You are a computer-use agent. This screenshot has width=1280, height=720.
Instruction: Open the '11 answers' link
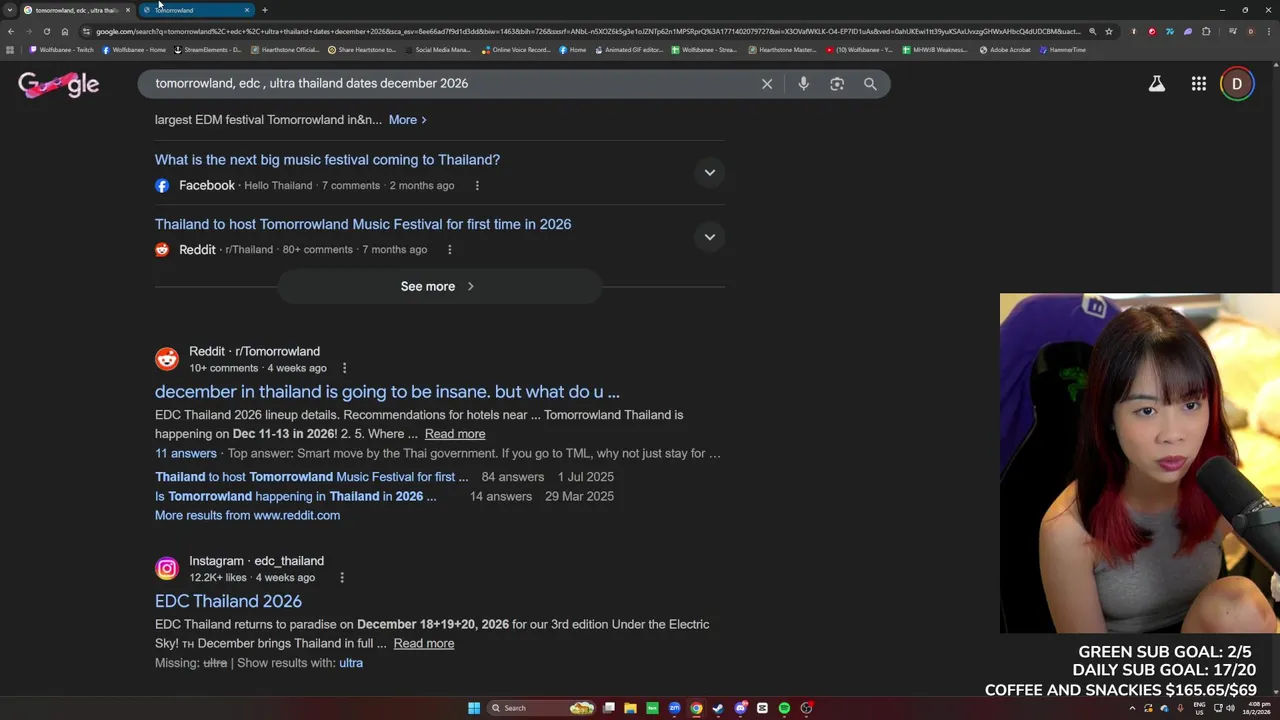point(186,453)
